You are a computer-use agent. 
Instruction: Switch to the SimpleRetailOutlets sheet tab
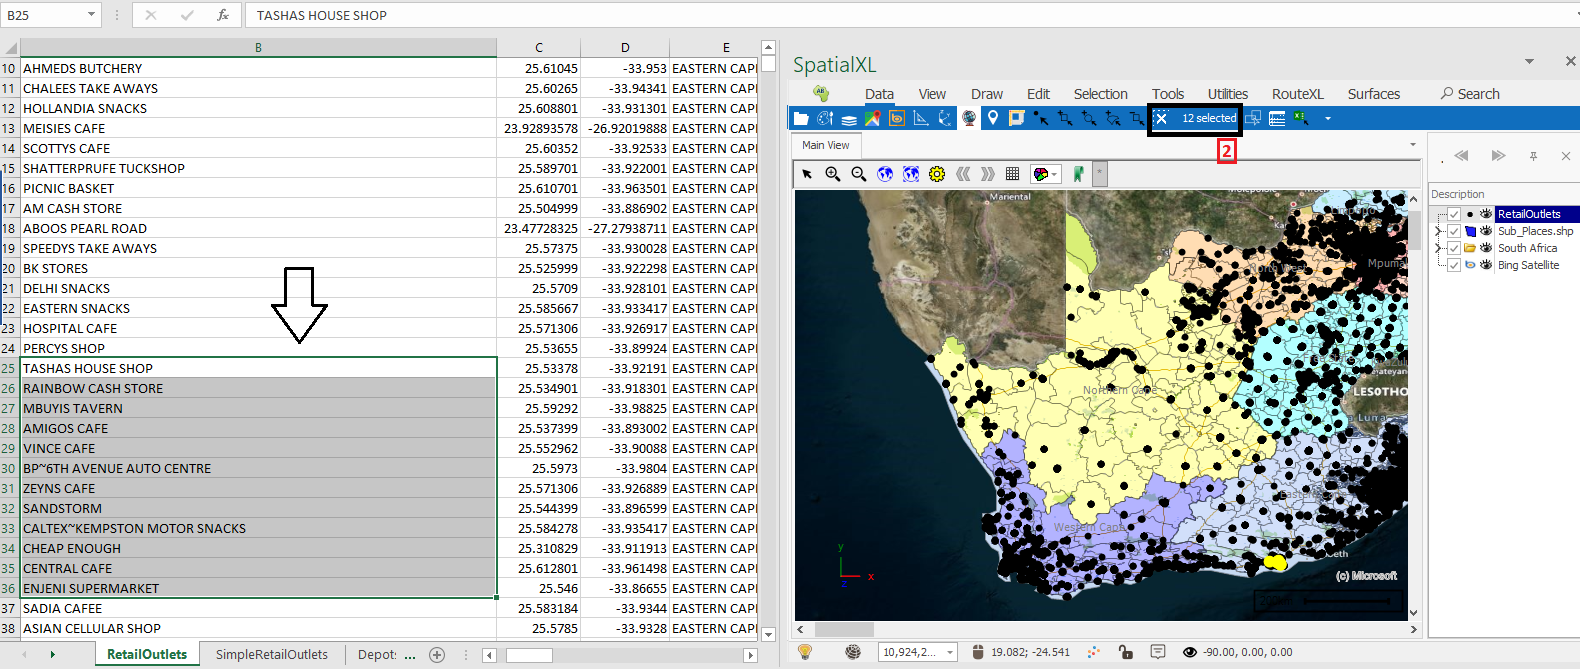[x=271, y=655]
